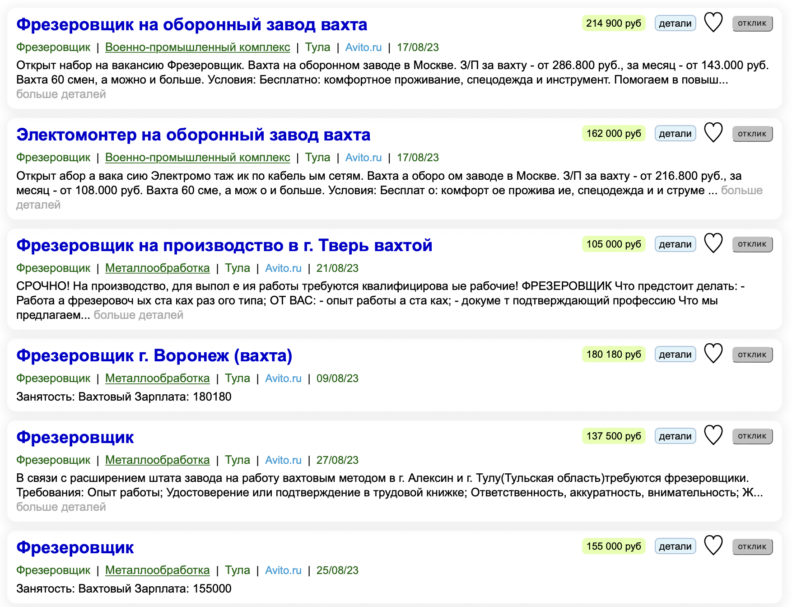The image size is (792, 607).
Task: Expand 'больше деталей' under first Фрезеровщик listing
Action: [x=61, y=94]
